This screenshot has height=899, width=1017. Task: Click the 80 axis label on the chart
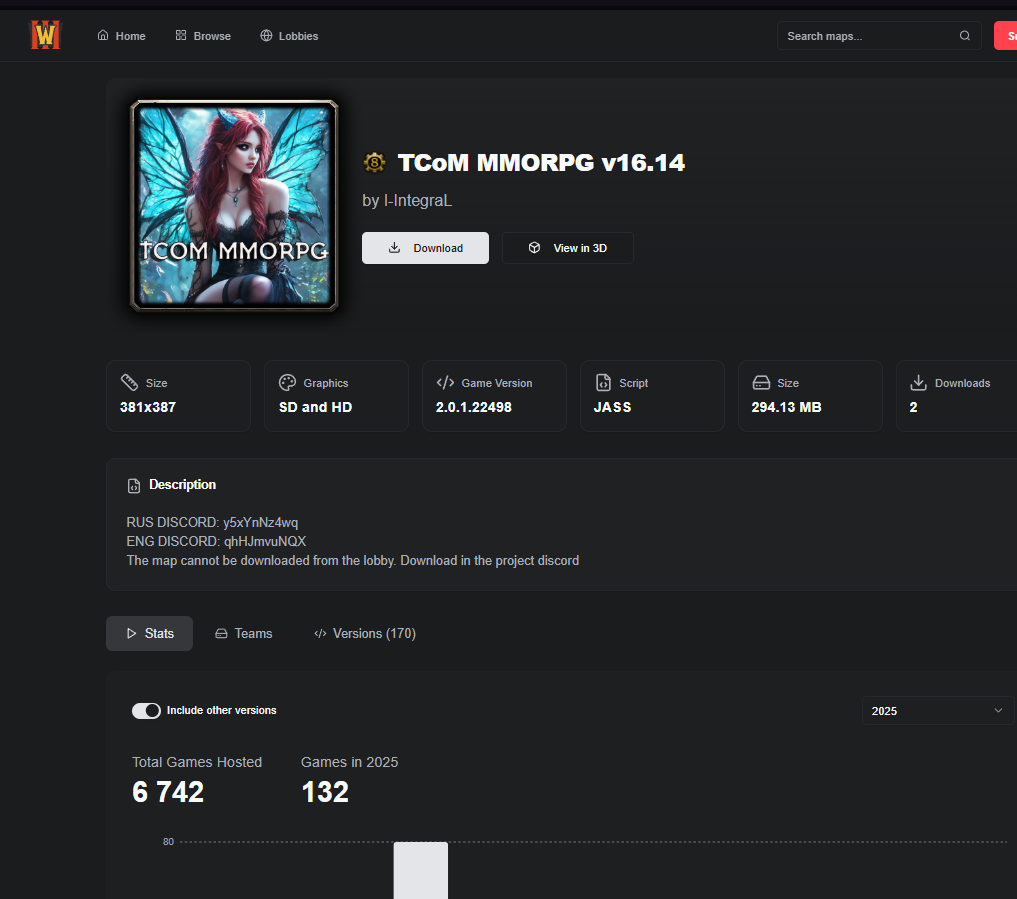click(168, 841)
